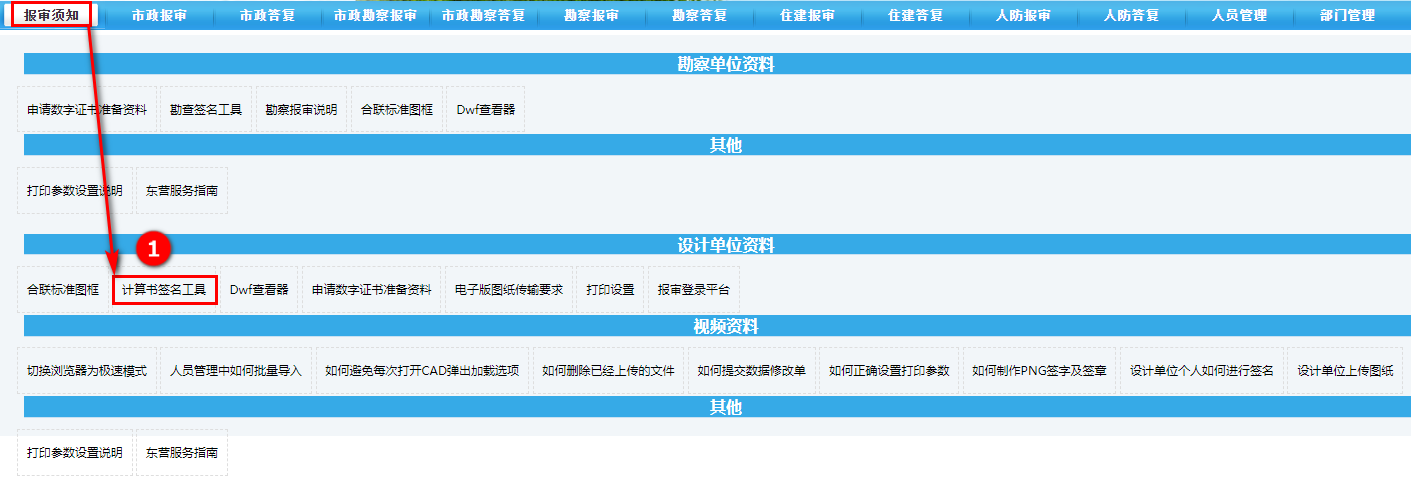The image size is (1411, 480).
Task: Click 如何提交数据修改单 video link
Action: tap(751, 371)
